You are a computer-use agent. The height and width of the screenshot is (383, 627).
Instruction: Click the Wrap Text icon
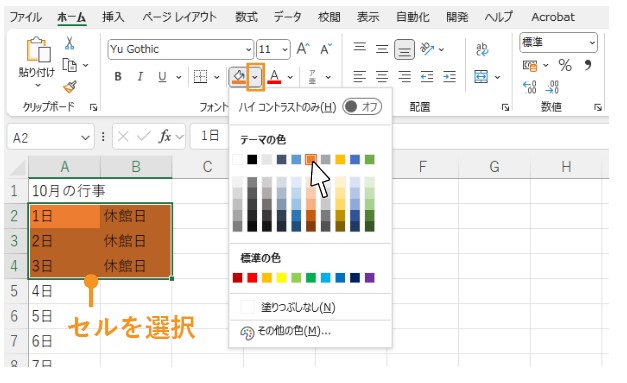tap(482, 49)
